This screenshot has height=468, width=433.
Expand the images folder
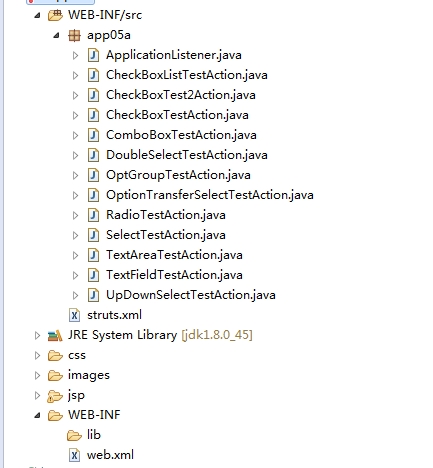(x=37, y=375)
